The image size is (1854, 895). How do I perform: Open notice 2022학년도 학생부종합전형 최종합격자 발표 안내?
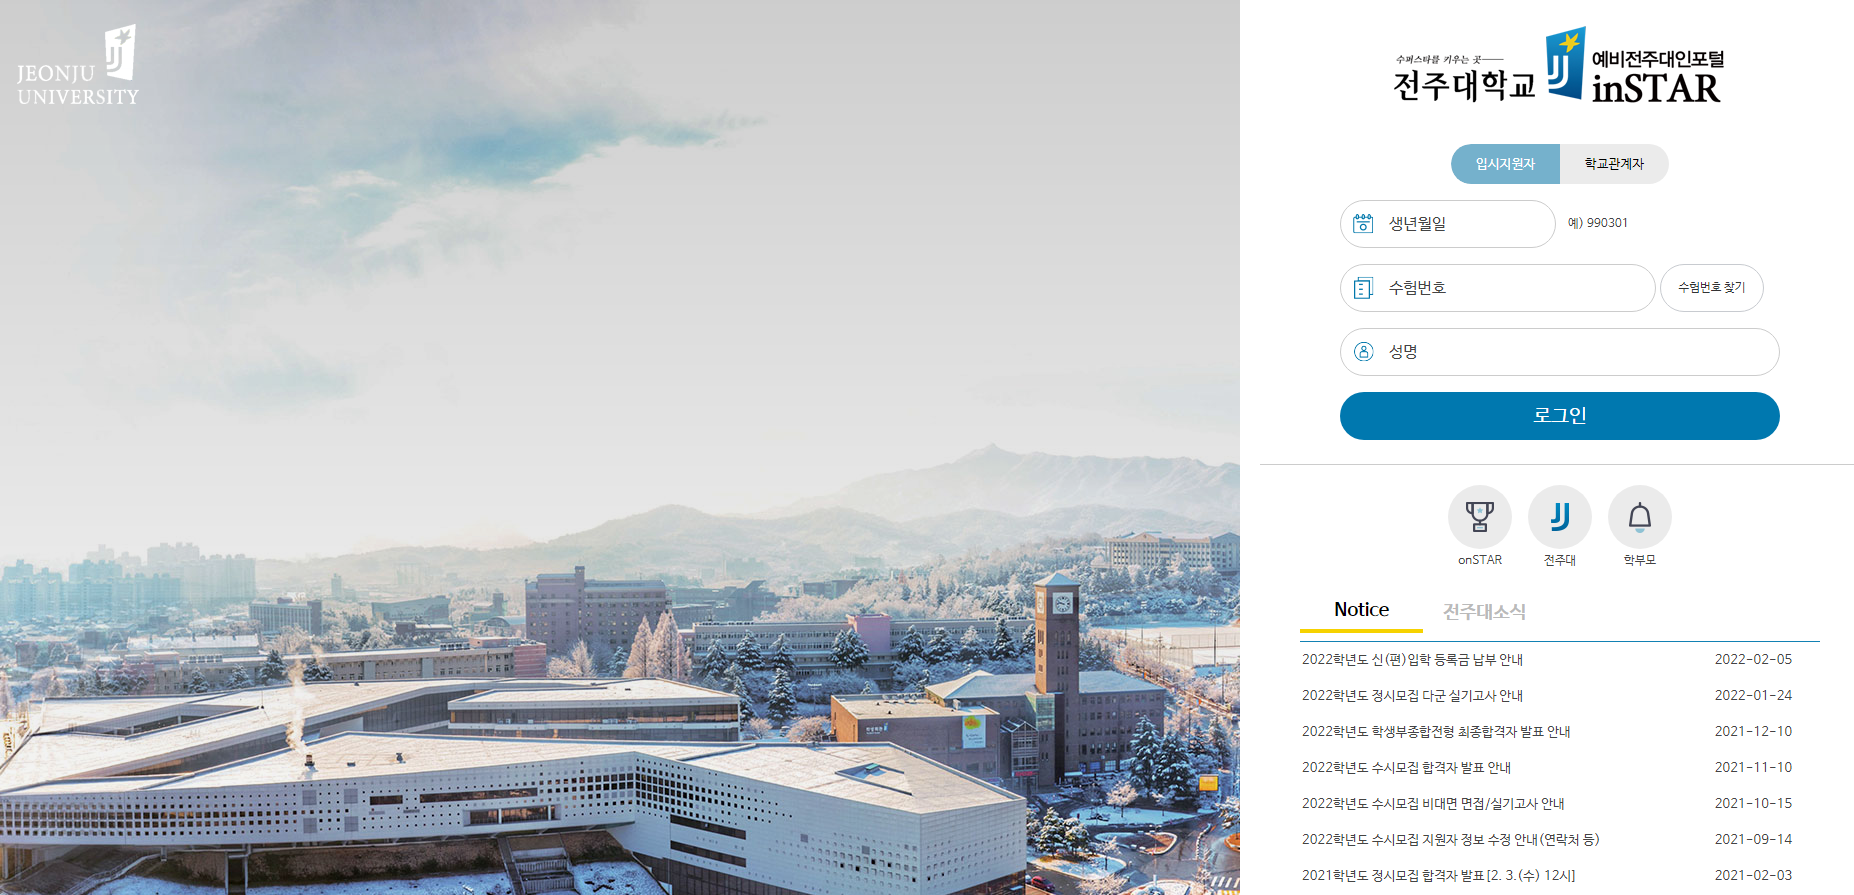click(1436, 732)
